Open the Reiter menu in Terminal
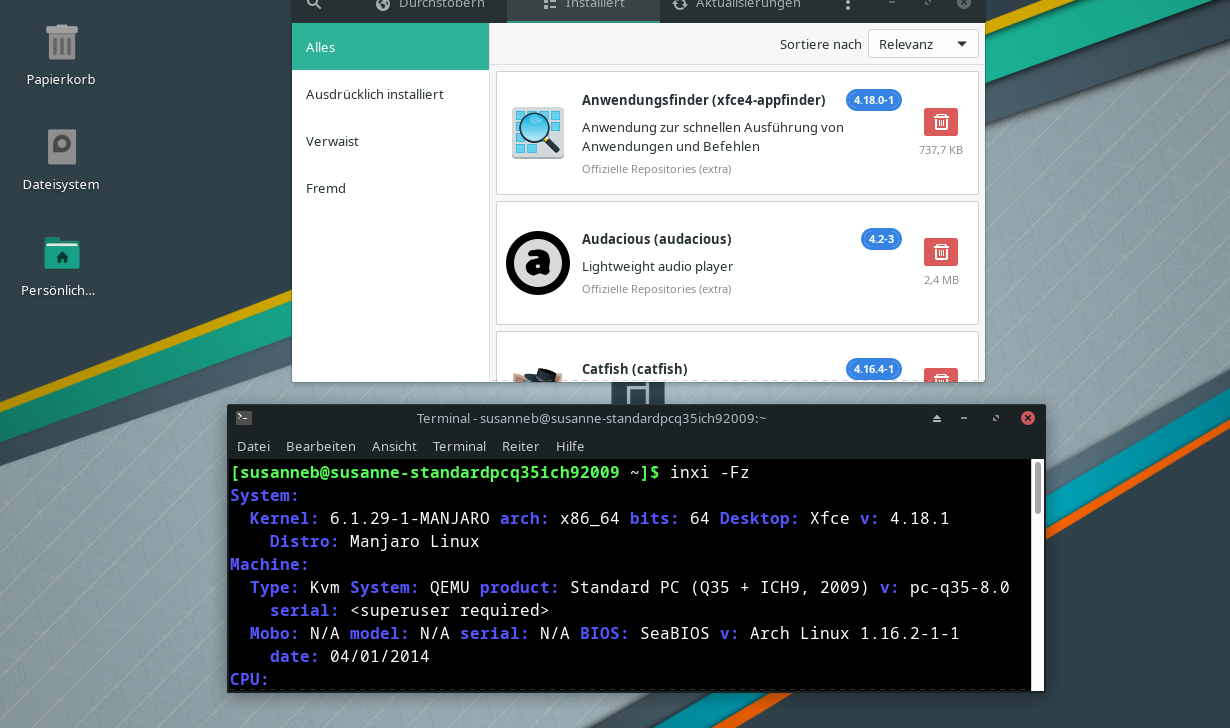This screenshot has height=728, width=1230. point(520,446)
